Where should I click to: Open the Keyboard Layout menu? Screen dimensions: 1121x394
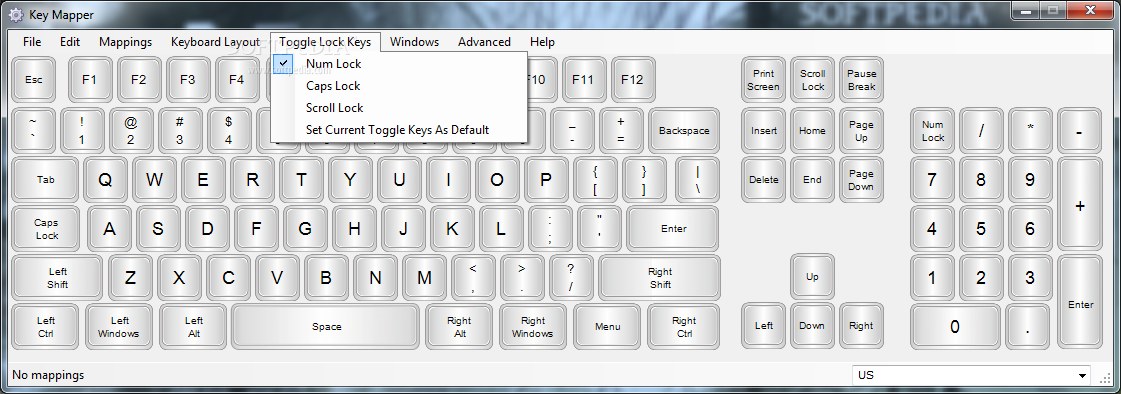pyautogui.click(x=215, y=41)
